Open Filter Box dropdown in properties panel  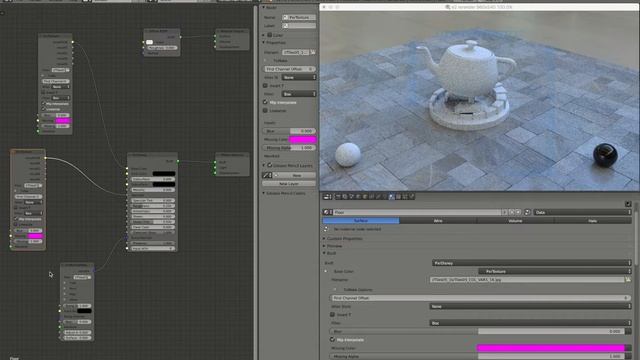530,323
